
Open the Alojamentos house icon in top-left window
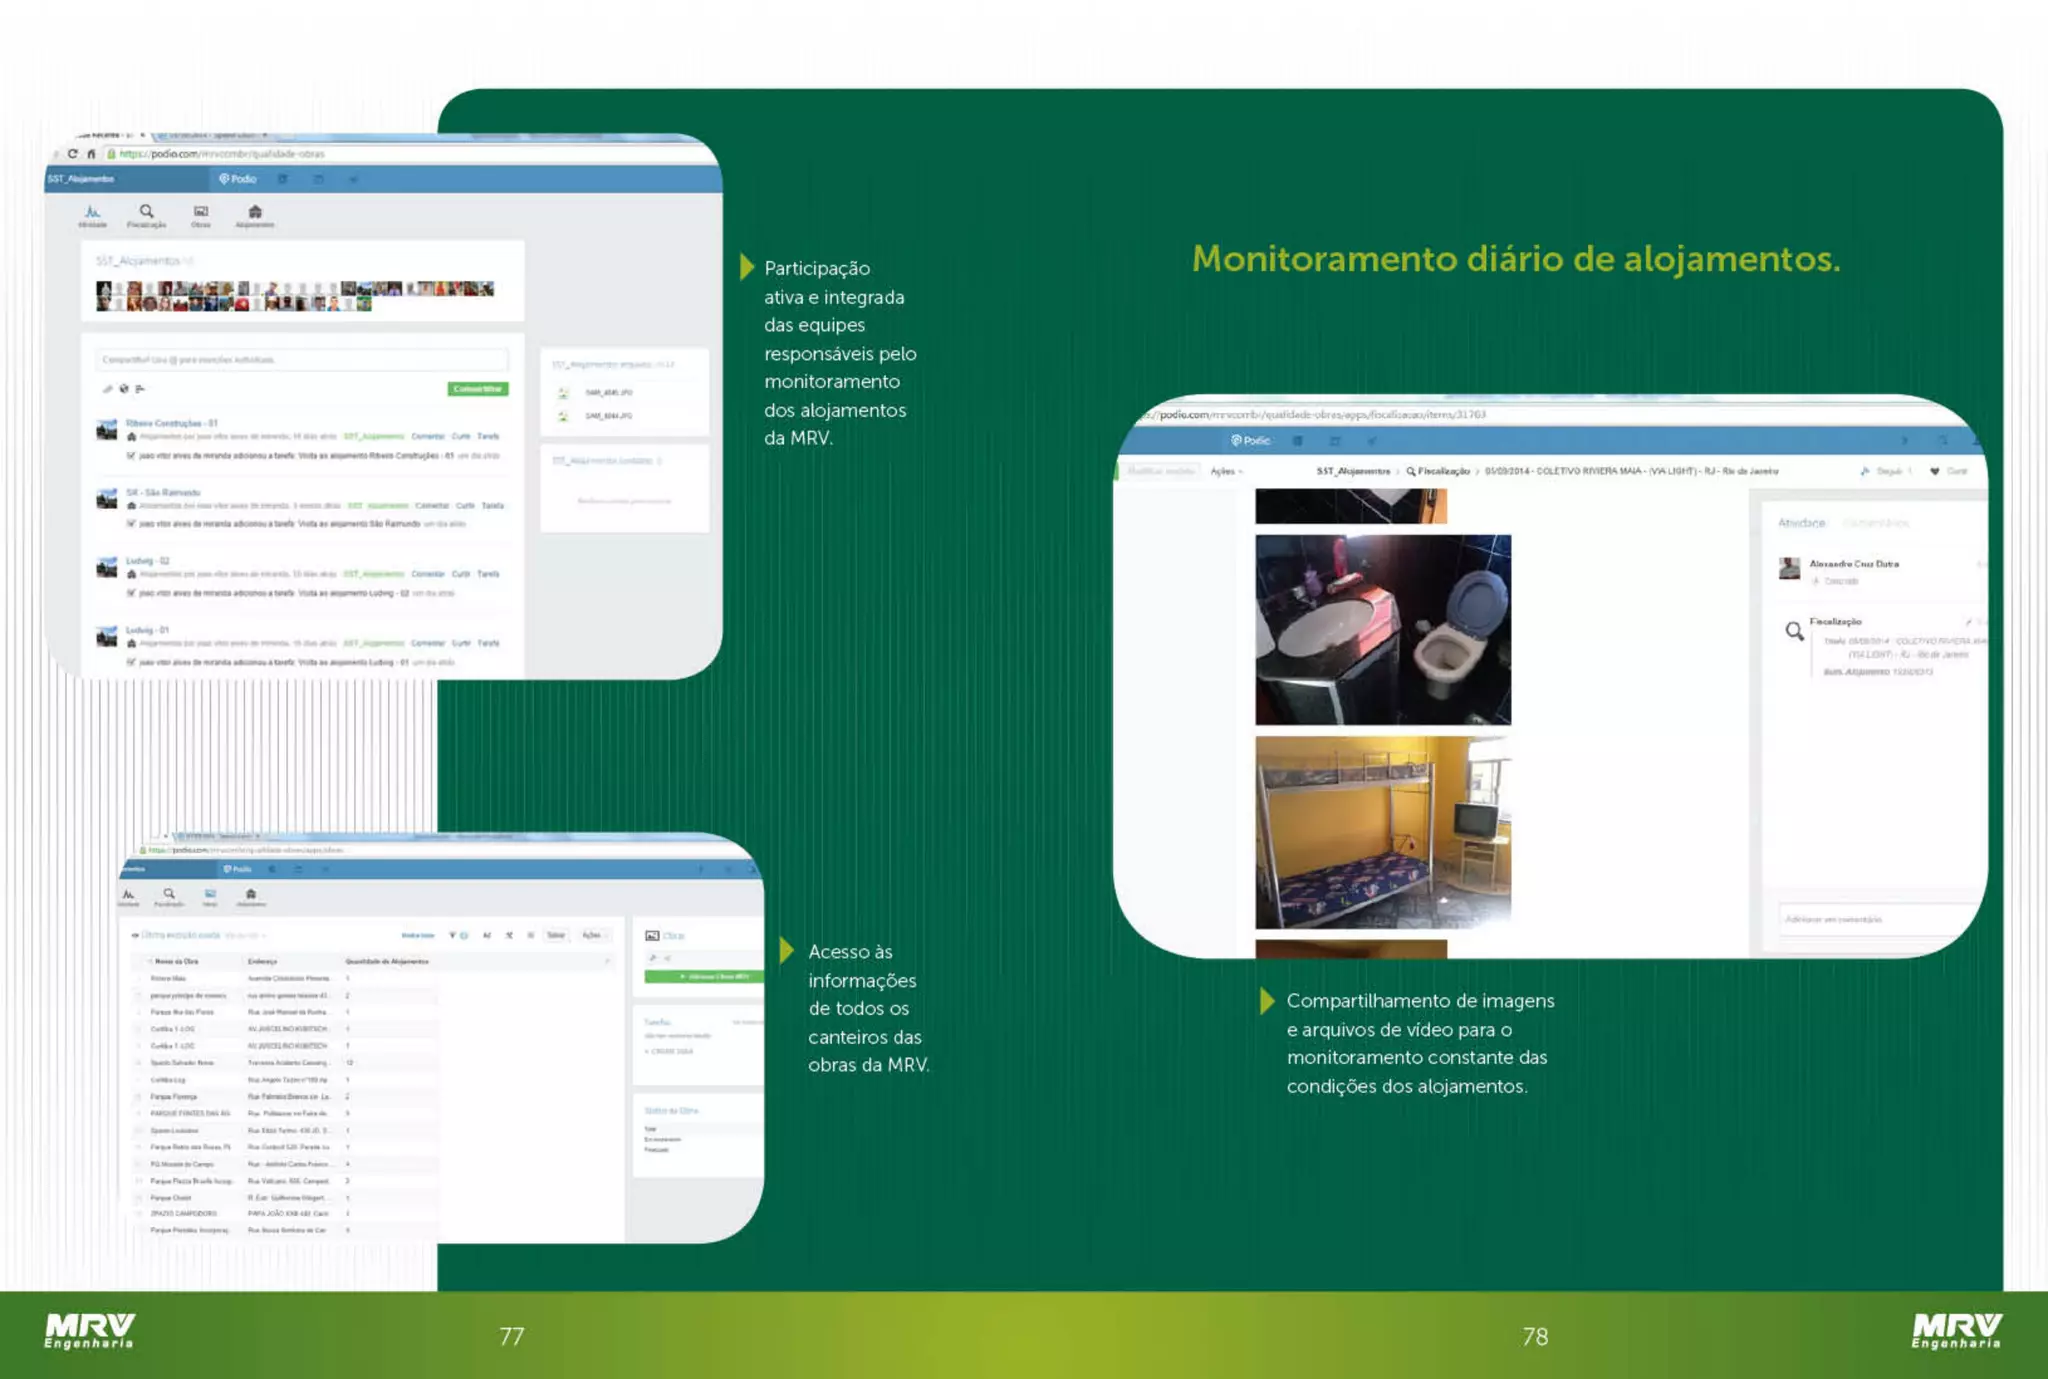(x=255, y=212)
